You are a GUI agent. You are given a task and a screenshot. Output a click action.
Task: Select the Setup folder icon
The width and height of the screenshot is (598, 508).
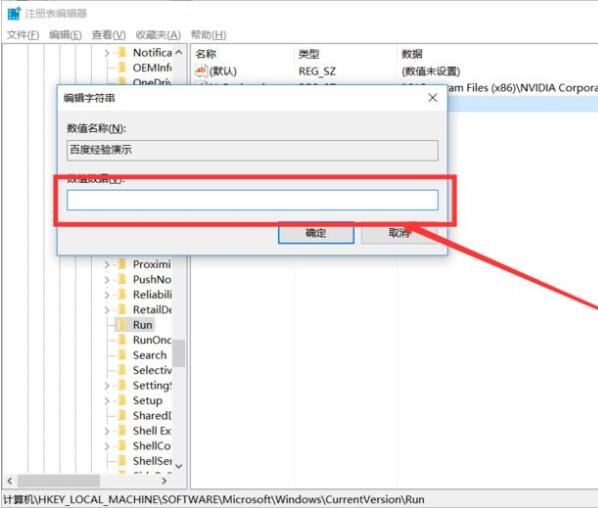[122, 400]
